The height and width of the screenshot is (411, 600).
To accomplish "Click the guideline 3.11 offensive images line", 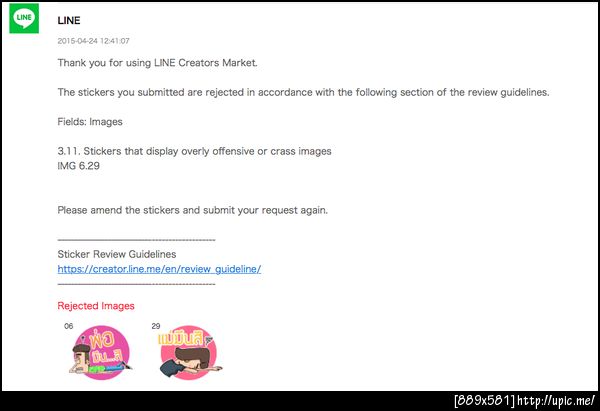I will (x=194, y=151).
